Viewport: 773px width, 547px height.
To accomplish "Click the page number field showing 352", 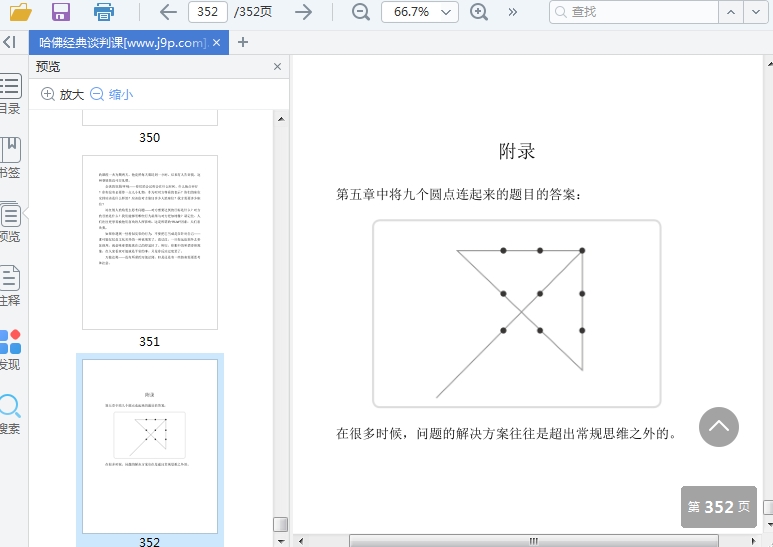I will point(208,12).
